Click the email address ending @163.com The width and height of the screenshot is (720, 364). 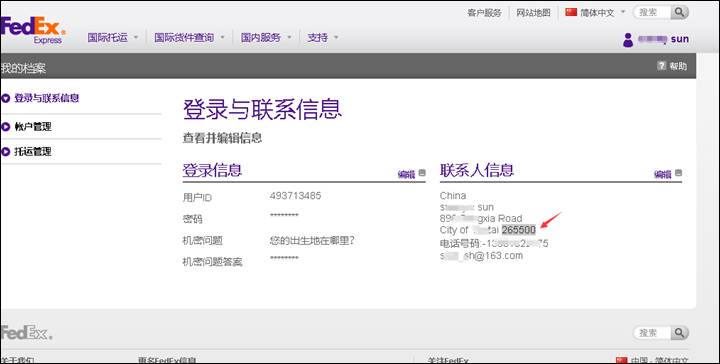[x=481, y=256]
